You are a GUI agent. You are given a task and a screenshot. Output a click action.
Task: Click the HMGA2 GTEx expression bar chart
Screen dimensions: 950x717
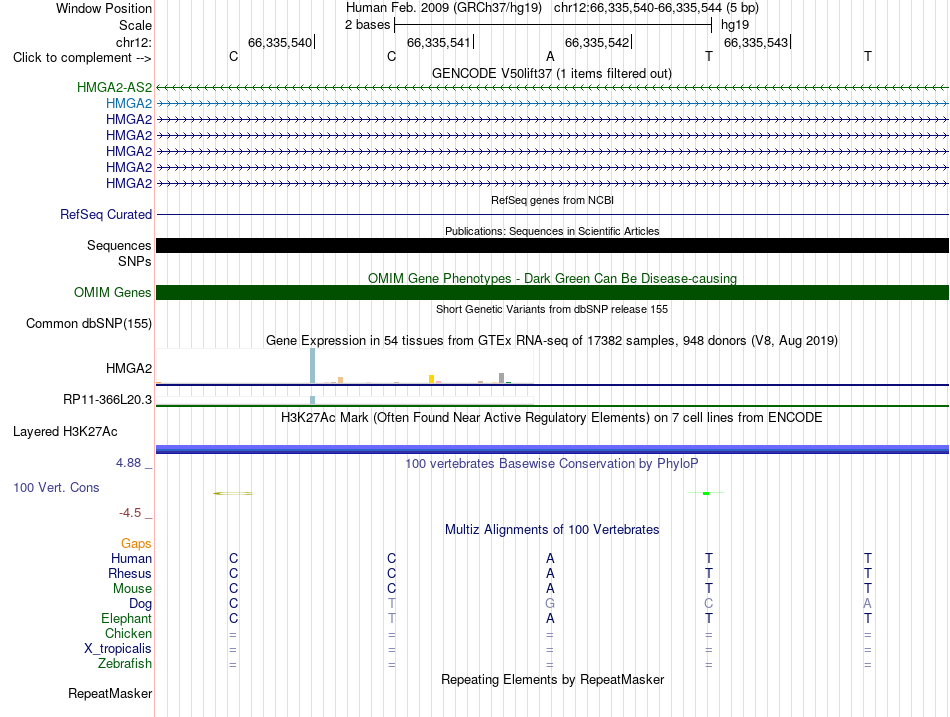(x=344, y=367)
